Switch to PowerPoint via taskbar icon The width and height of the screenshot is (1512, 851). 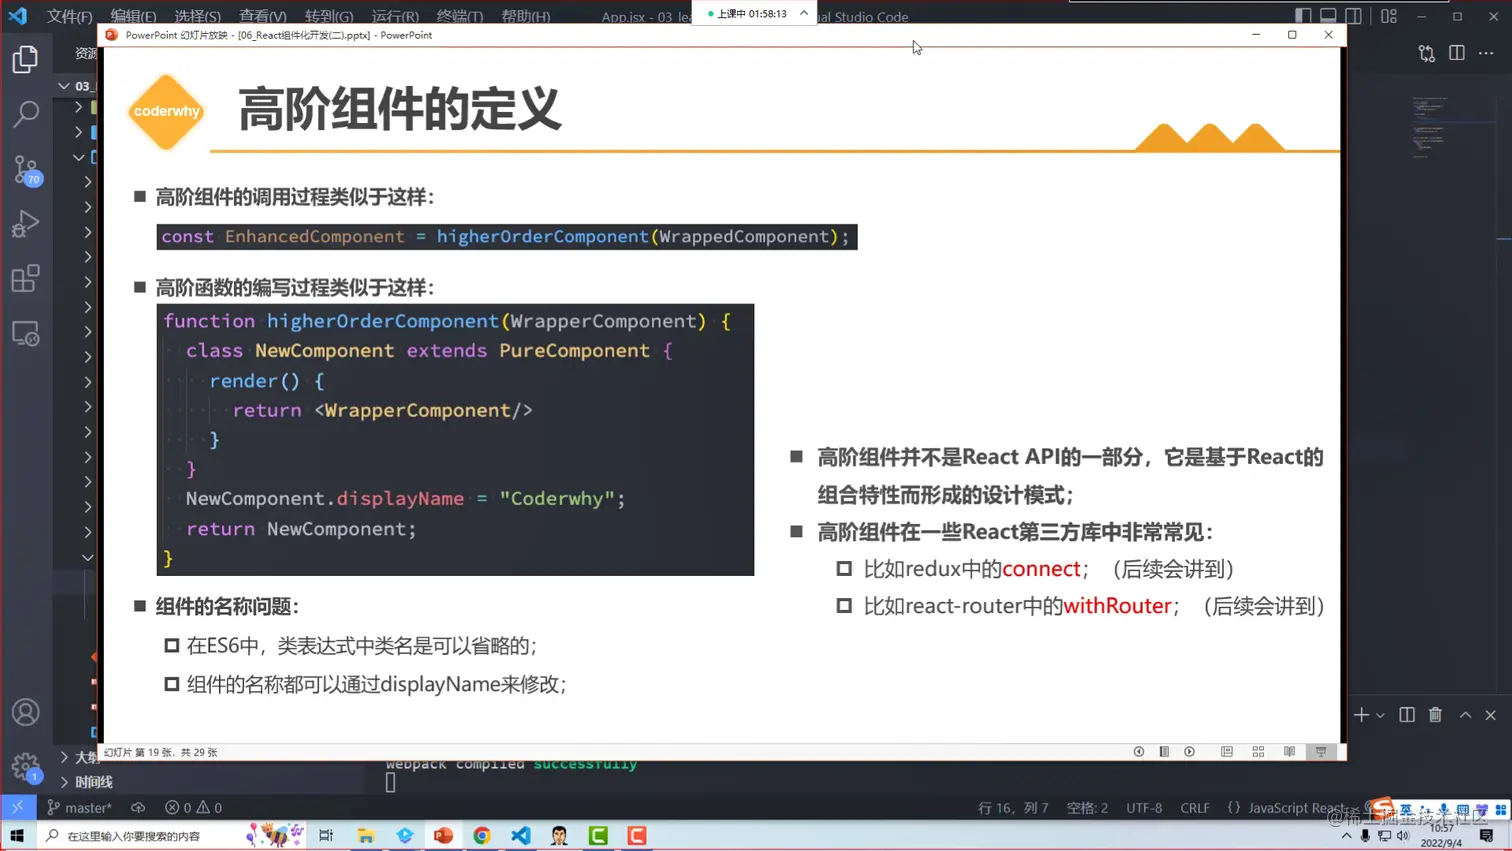pyautogui.click(x=443, y=835)
